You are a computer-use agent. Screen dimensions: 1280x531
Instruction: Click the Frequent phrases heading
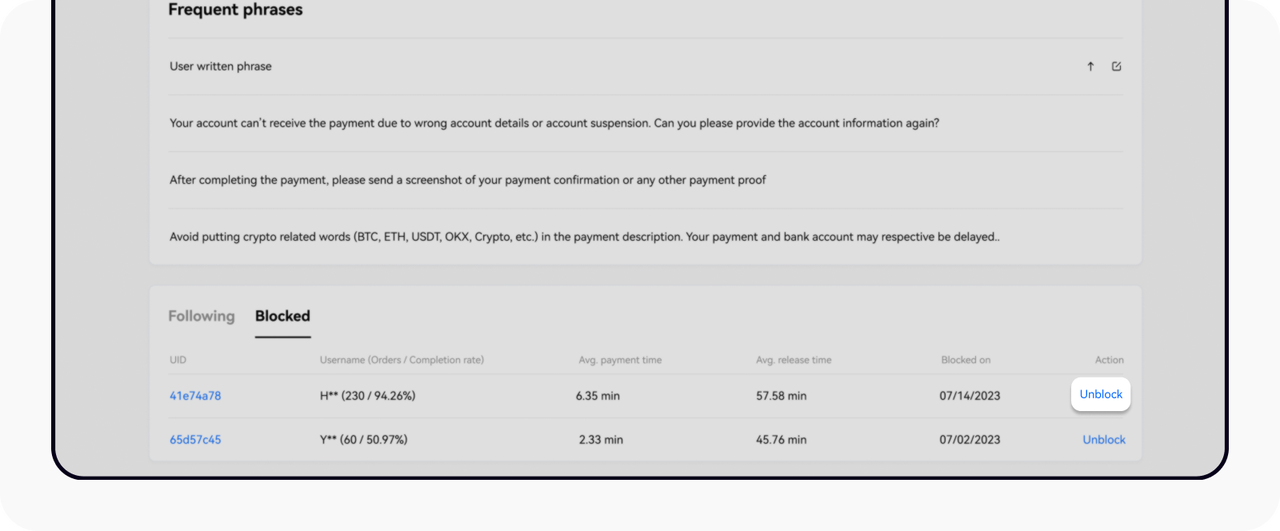pyautogui.click(x=235, y=10)
